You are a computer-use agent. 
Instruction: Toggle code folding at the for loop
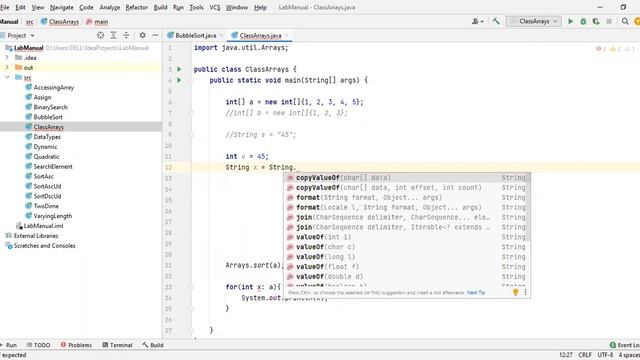pos(191,287)
